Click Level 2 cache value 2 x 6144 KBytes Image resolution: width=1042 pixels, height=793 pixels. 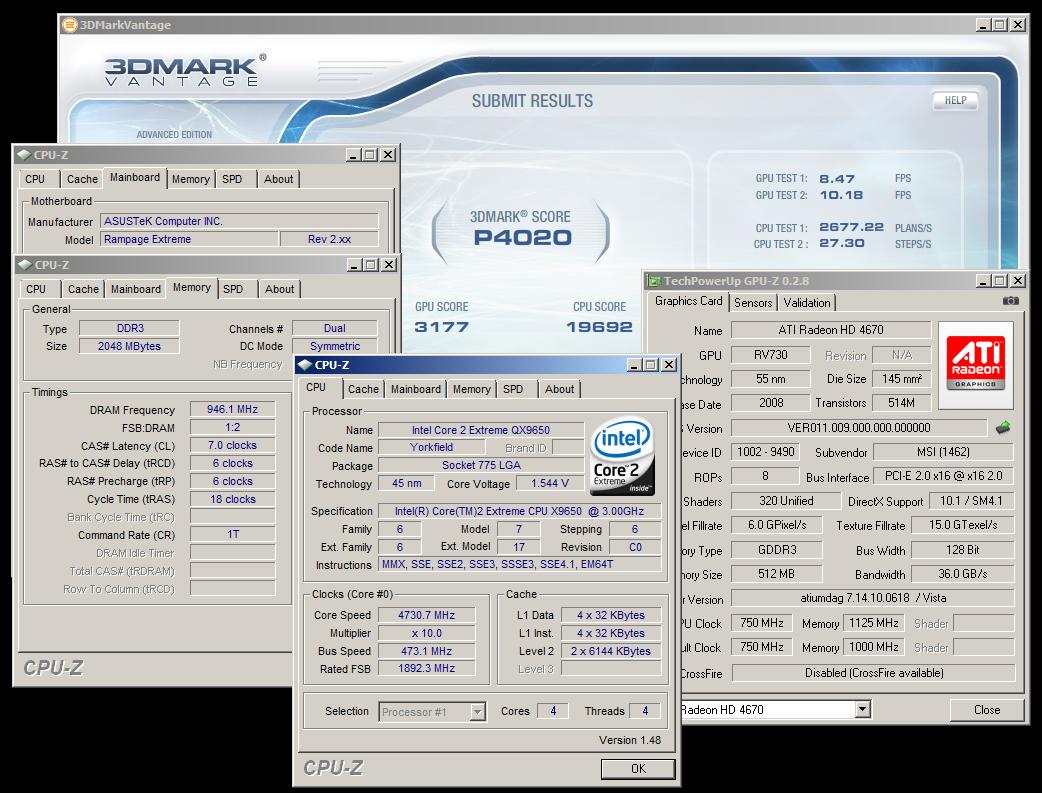(611, 651)
